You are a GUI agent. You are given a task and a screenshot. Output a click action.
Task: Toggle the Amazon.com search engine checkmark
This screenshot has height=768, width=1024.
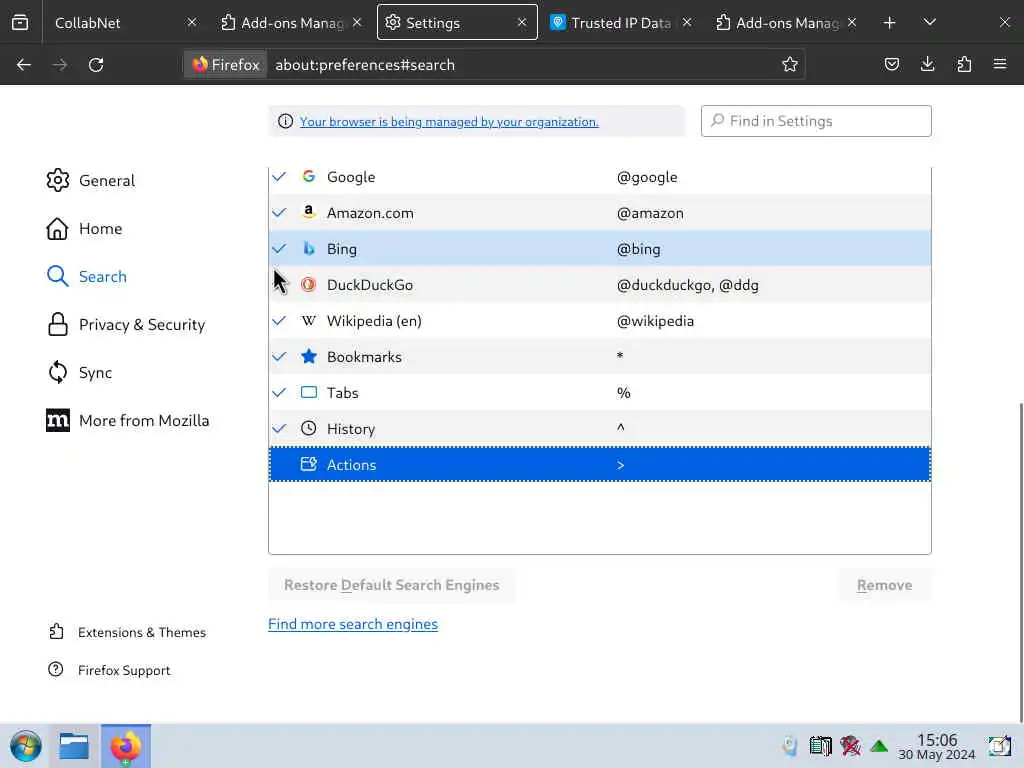tap(280, 213)
